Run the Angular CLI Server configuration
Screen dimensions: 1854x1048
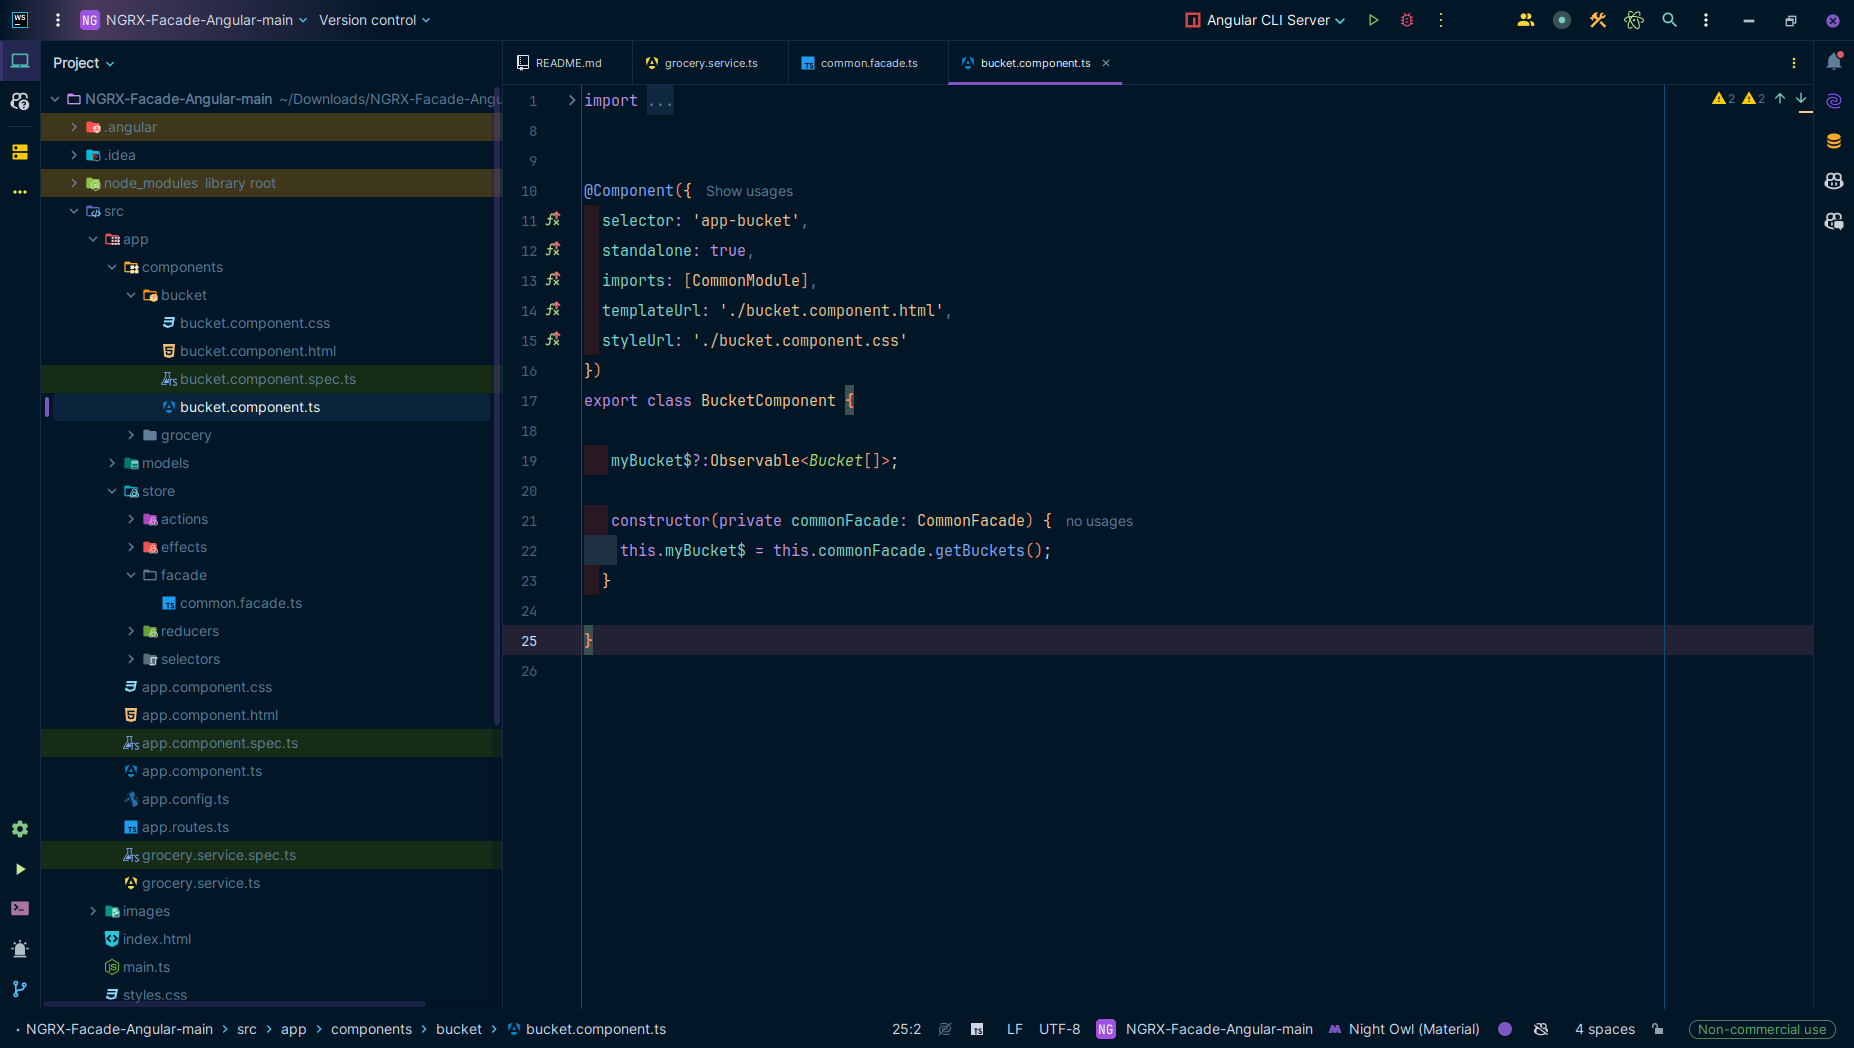click(x=1373, y=20)
